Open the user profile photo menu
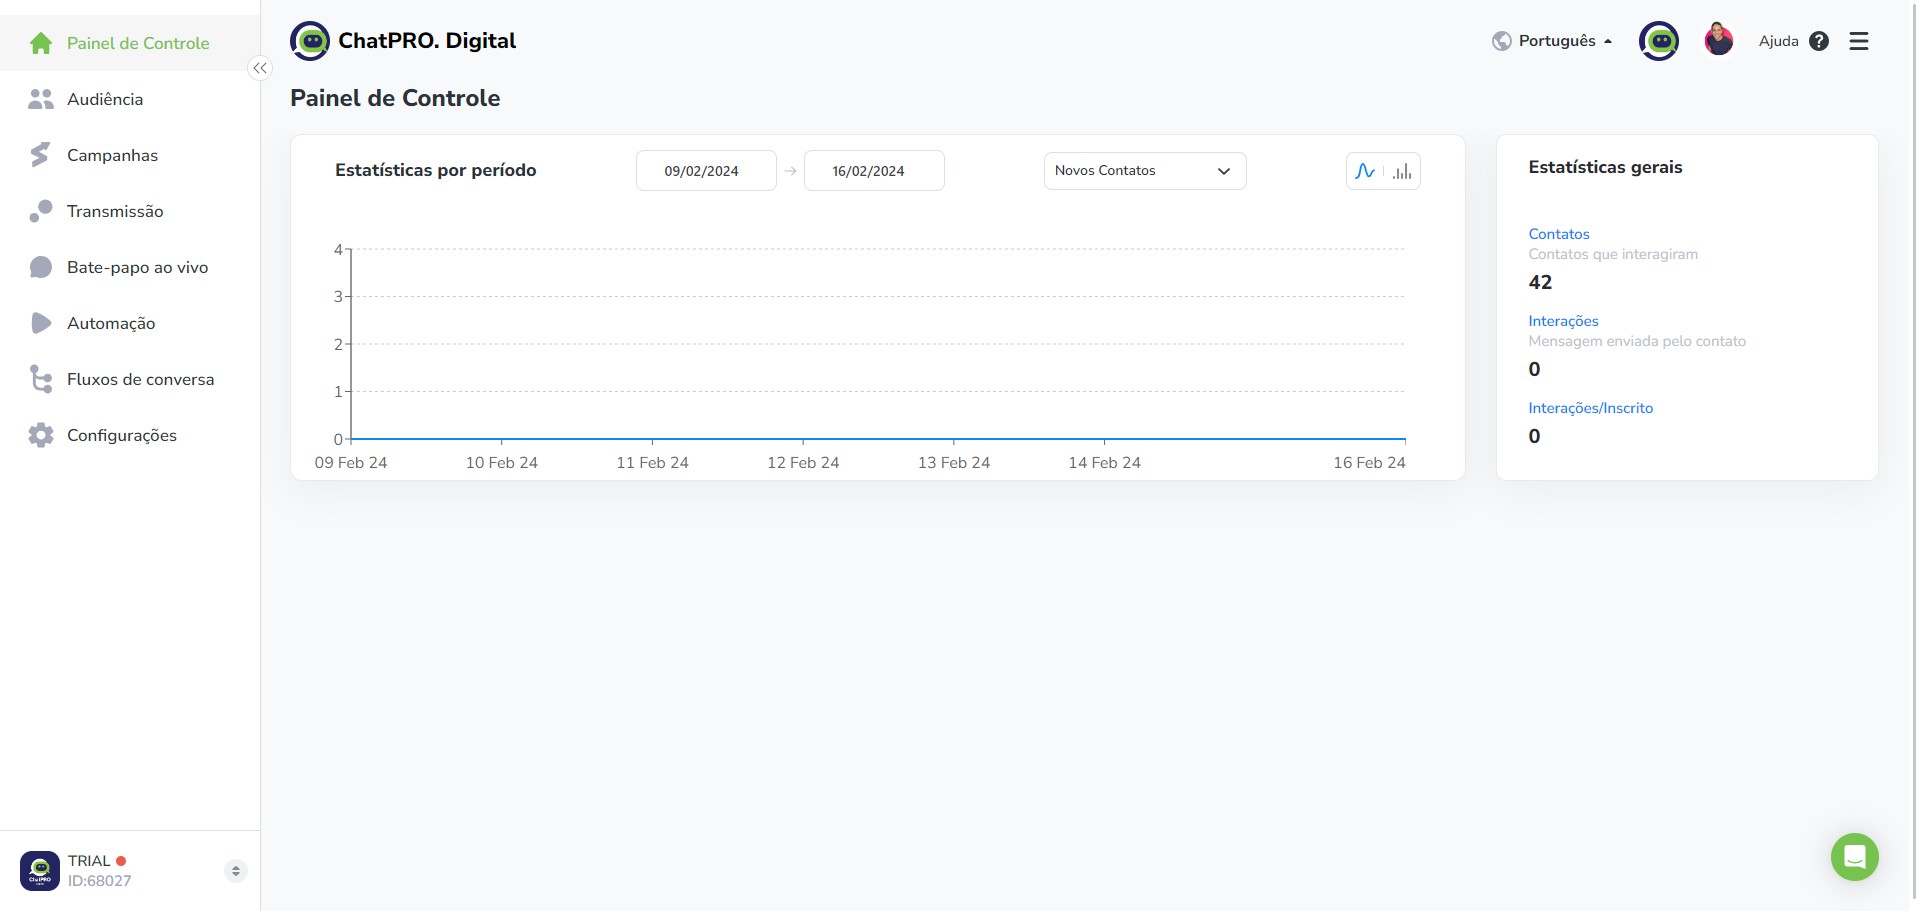Image resolution: width=1920 pixels, height=911 pixels. [1719, 41]
